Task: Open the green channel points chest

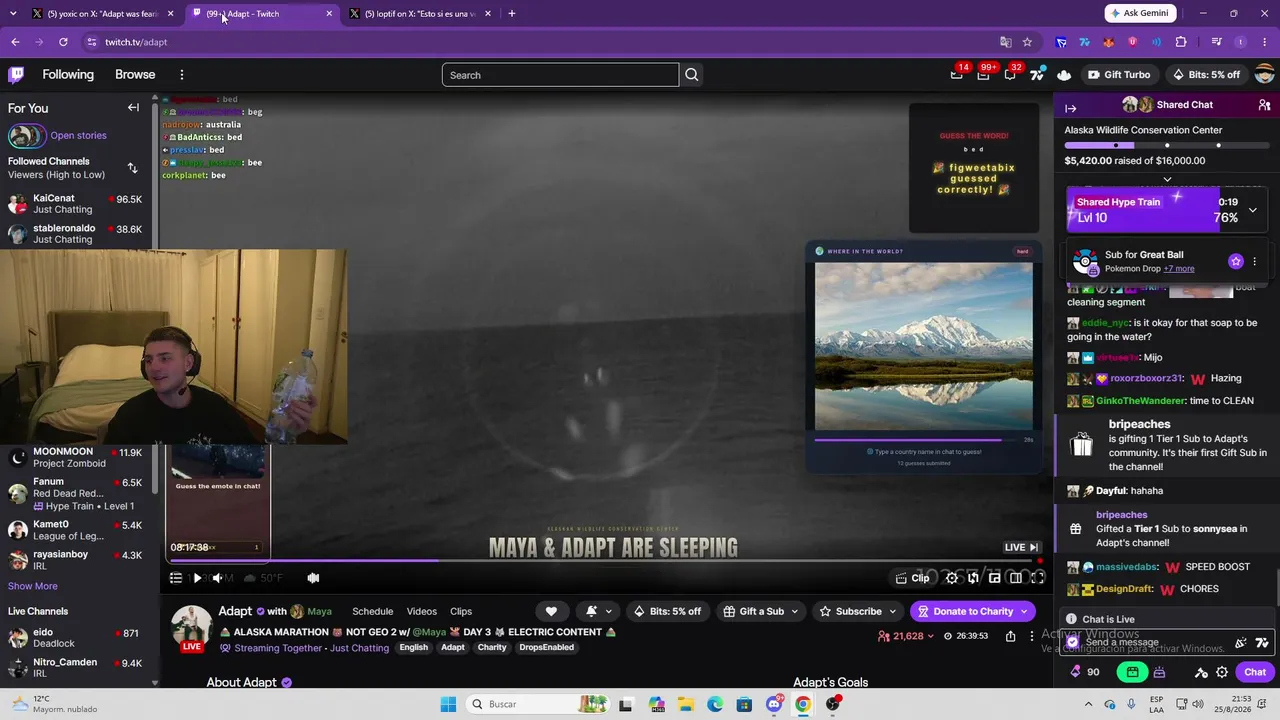Action: point(1132,672)
